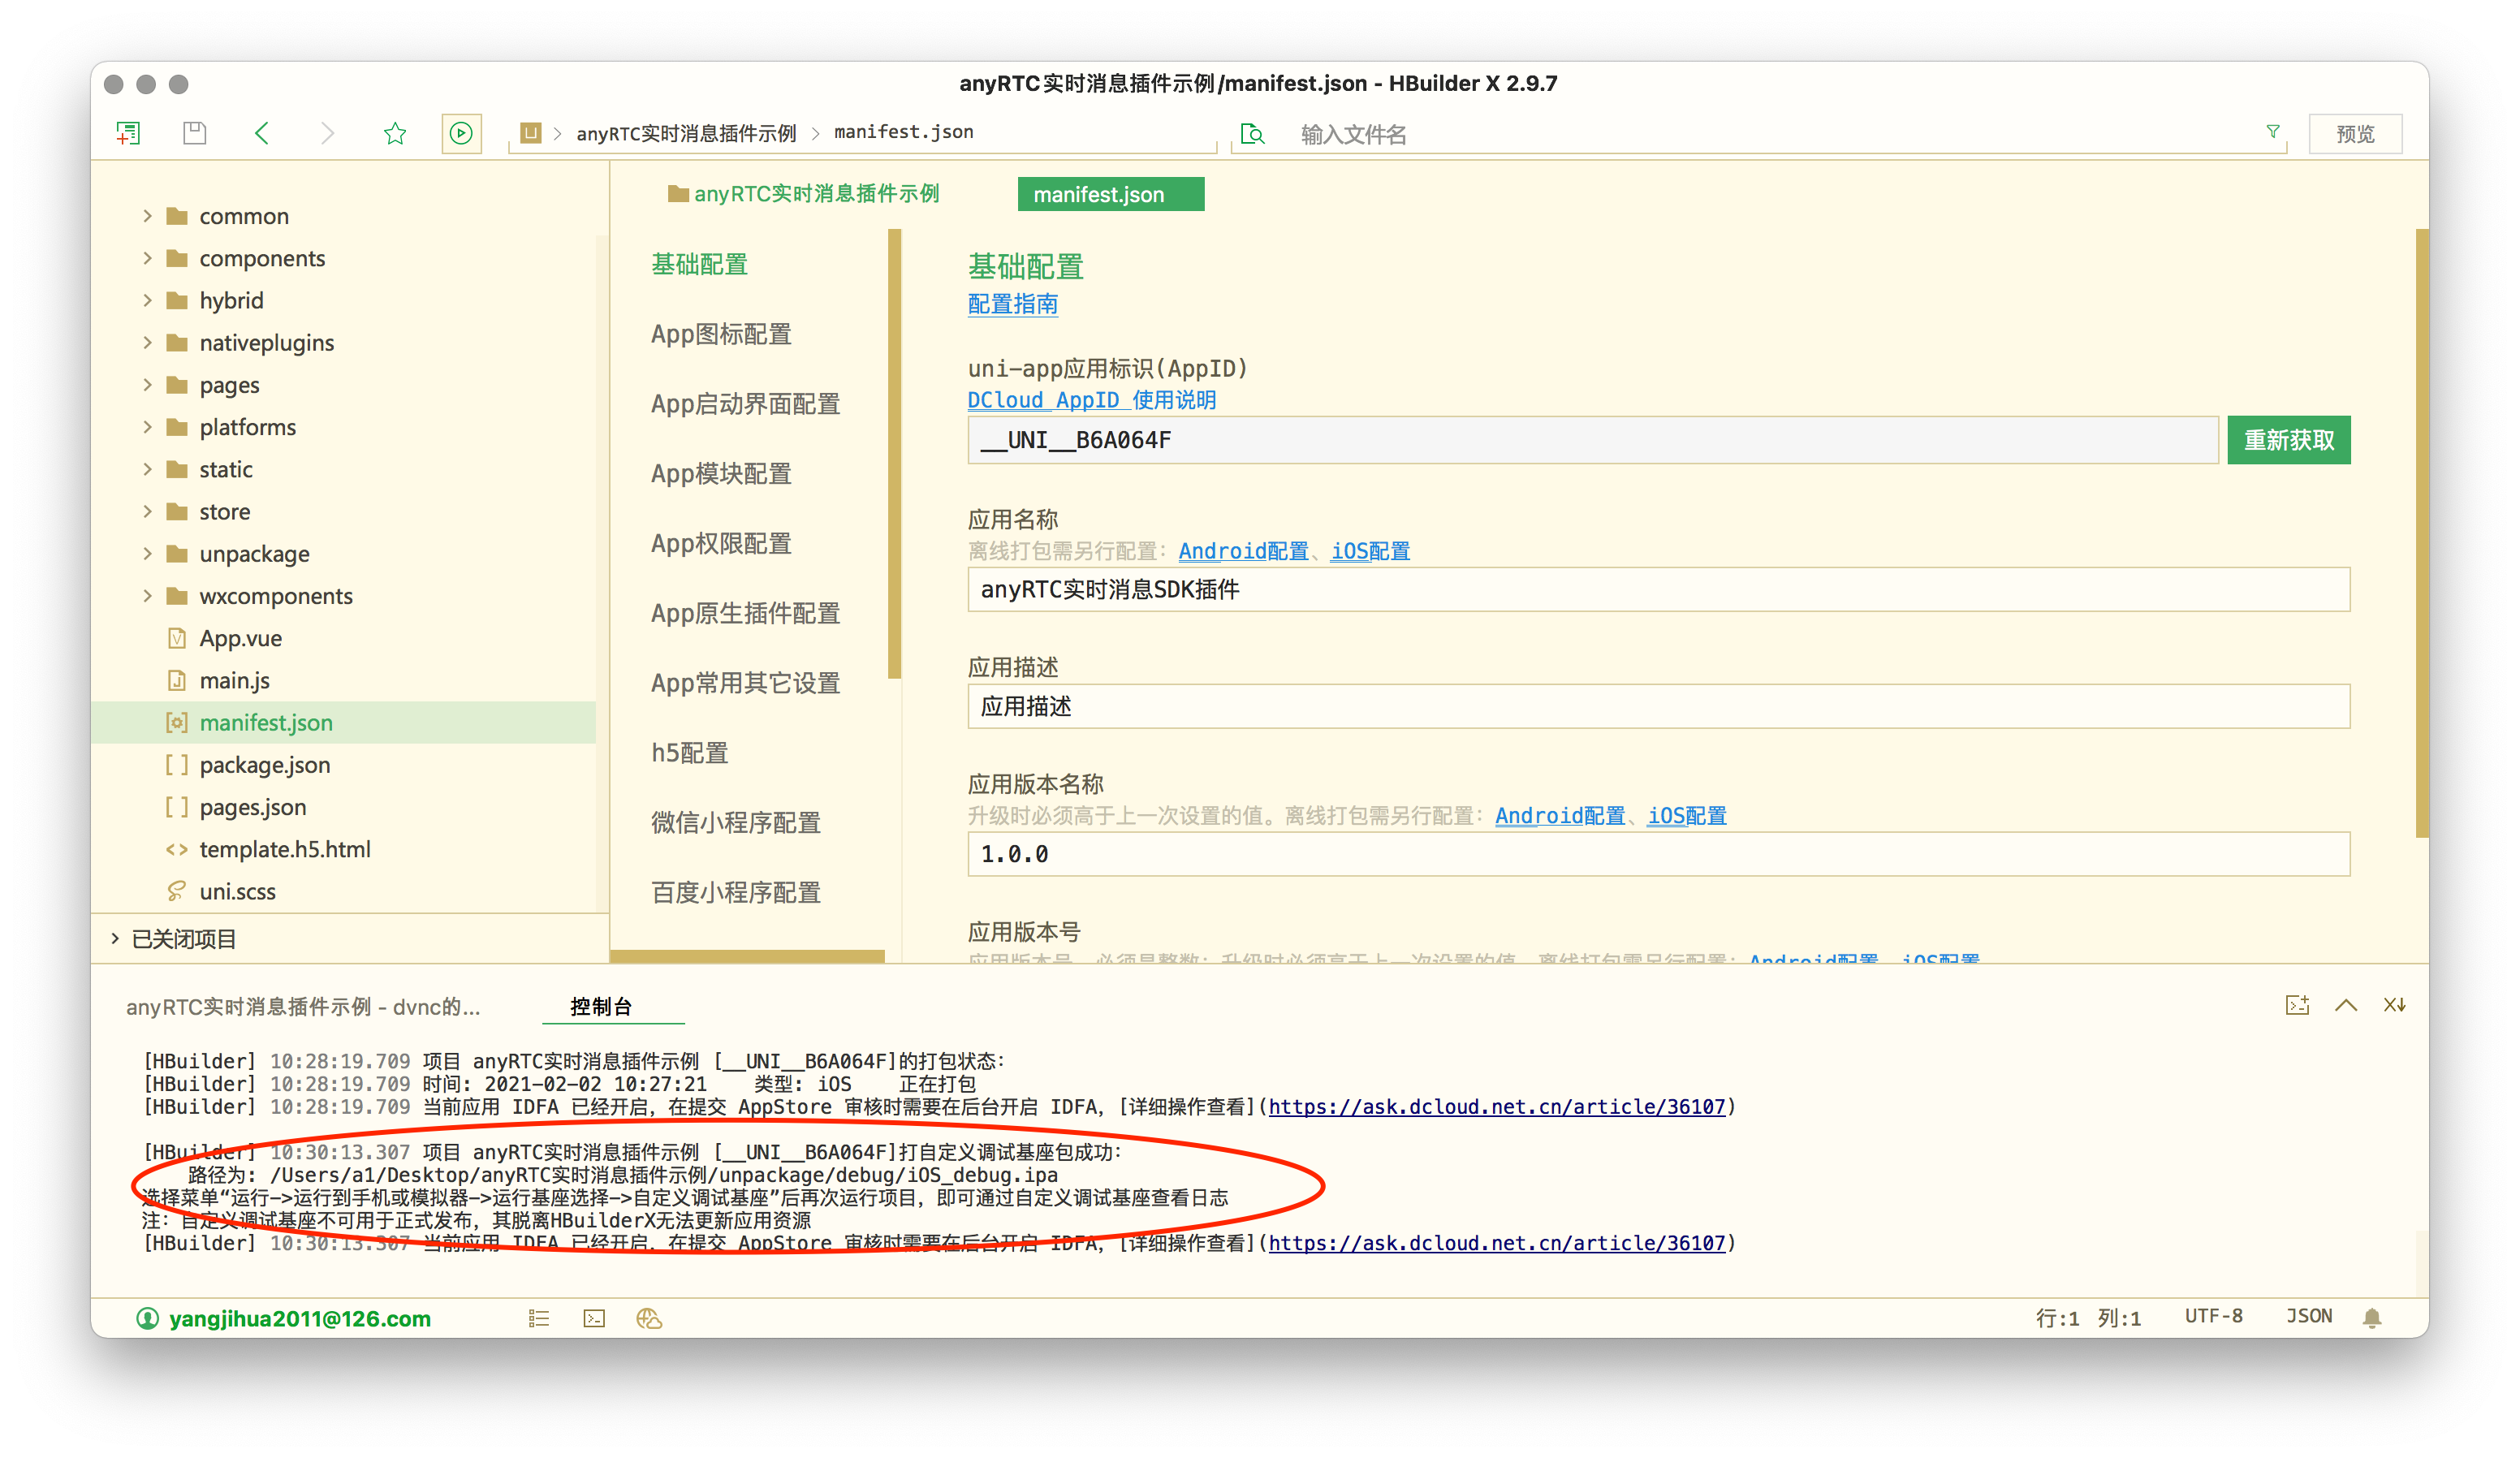Open Android配置 link under 应用名称
The width and height of the screenshot is (2520, 1458).
[1243, 551]
